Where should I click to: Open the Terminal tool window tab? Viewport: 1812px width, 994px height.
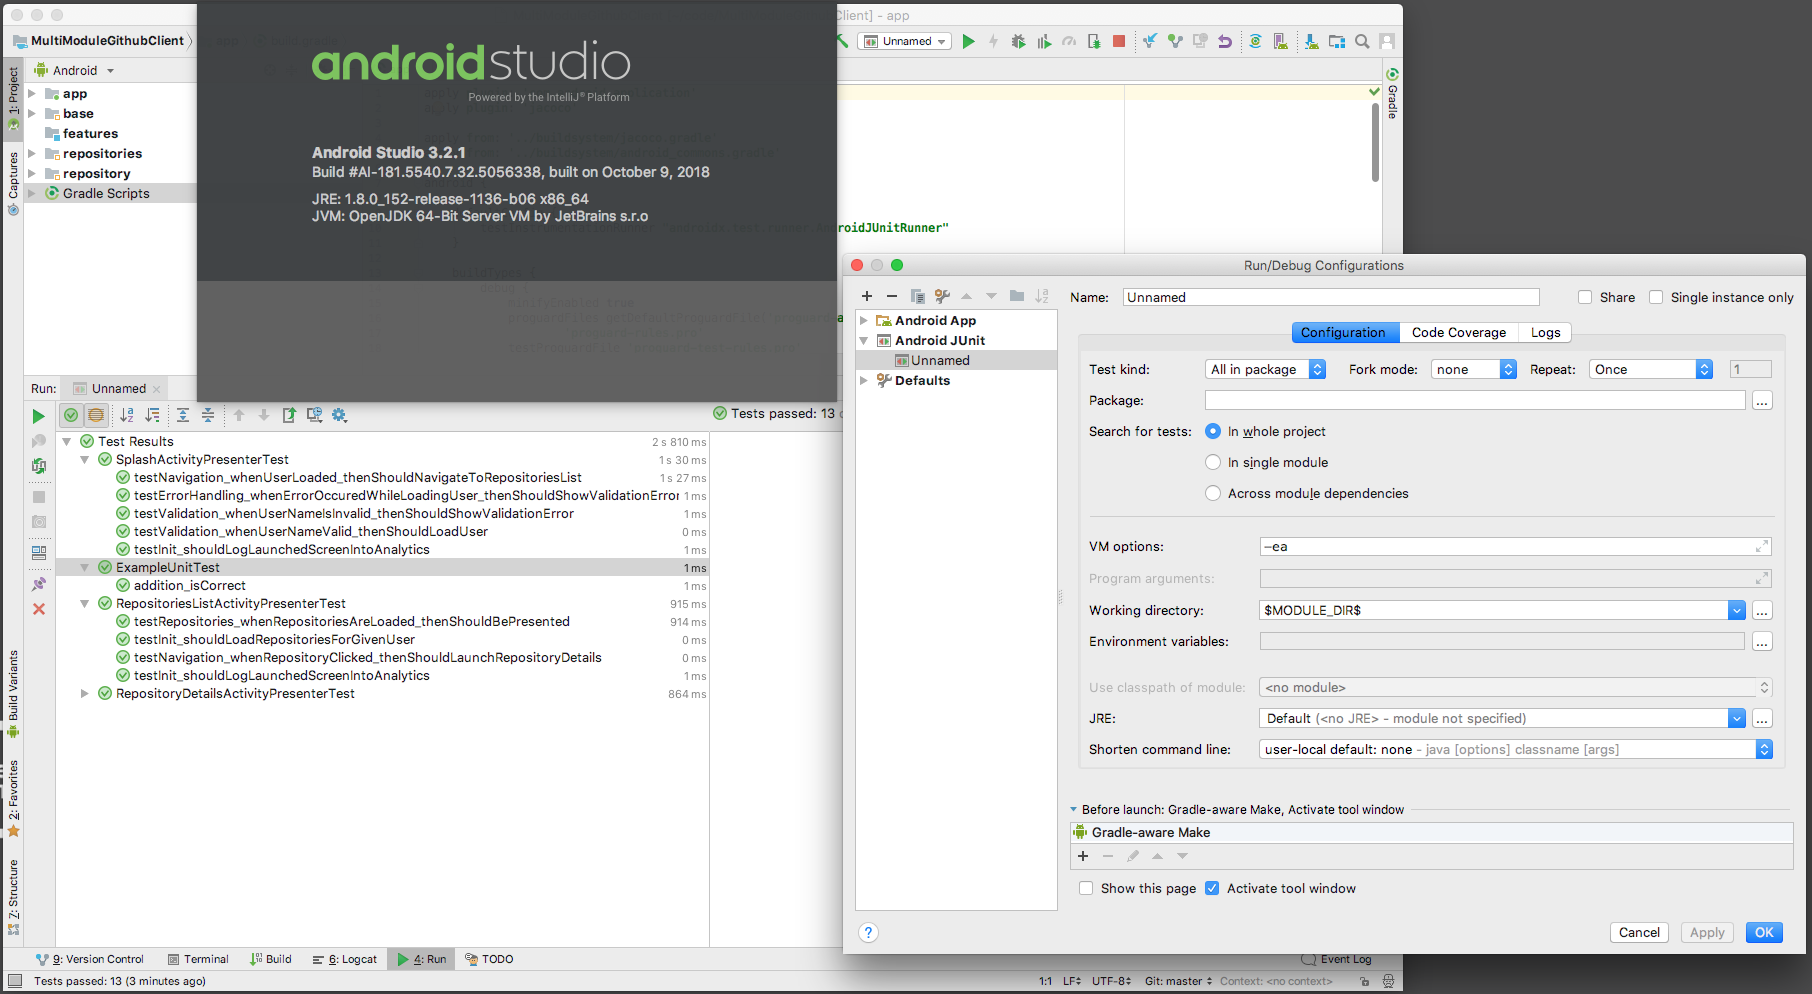pyautogui.click(x=198, y=959)
